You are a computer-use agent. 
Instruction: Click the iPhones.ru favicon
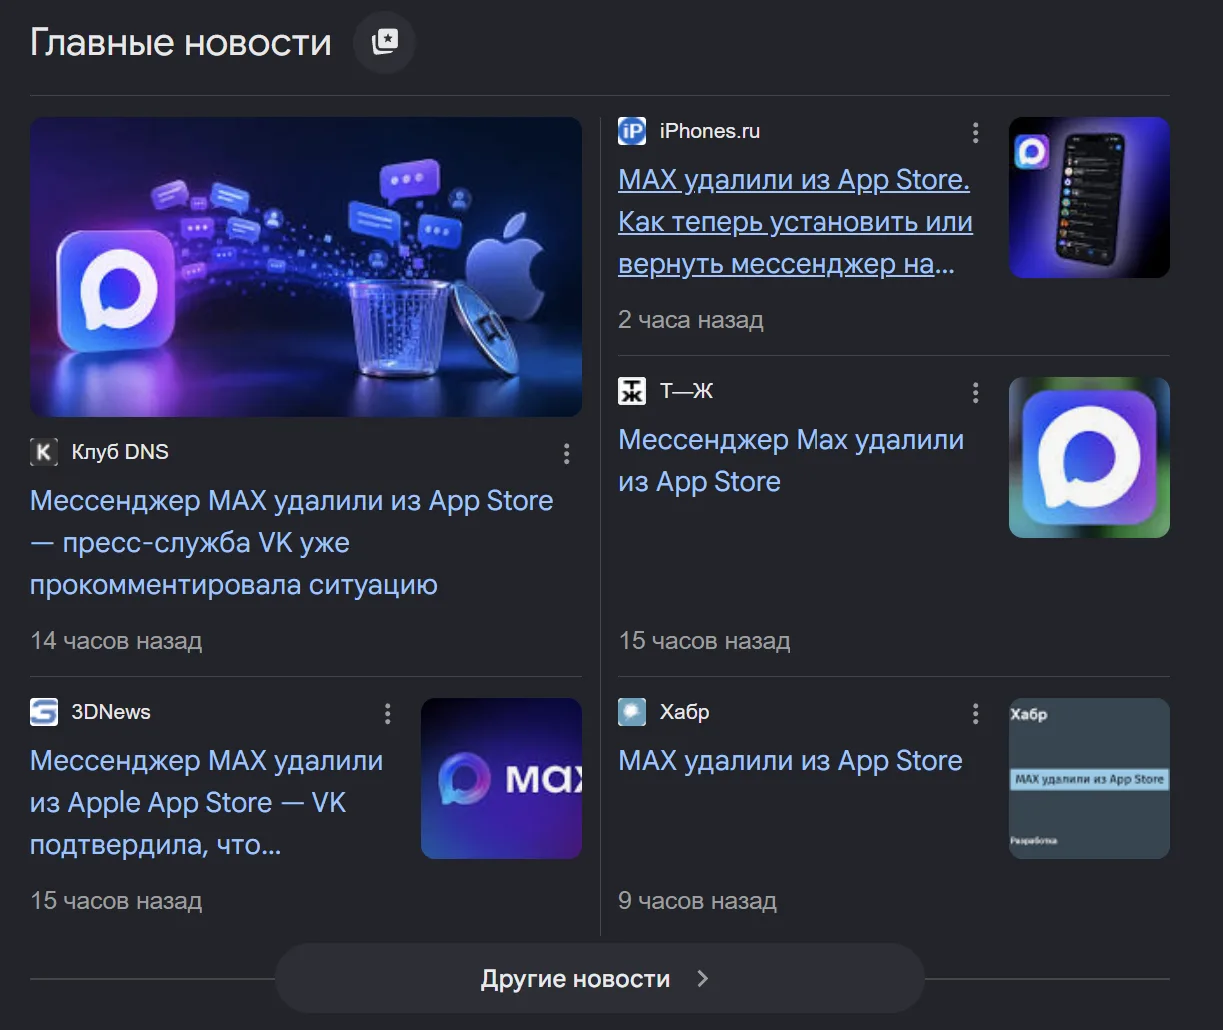pyautogui.click(x=632, y=131)
